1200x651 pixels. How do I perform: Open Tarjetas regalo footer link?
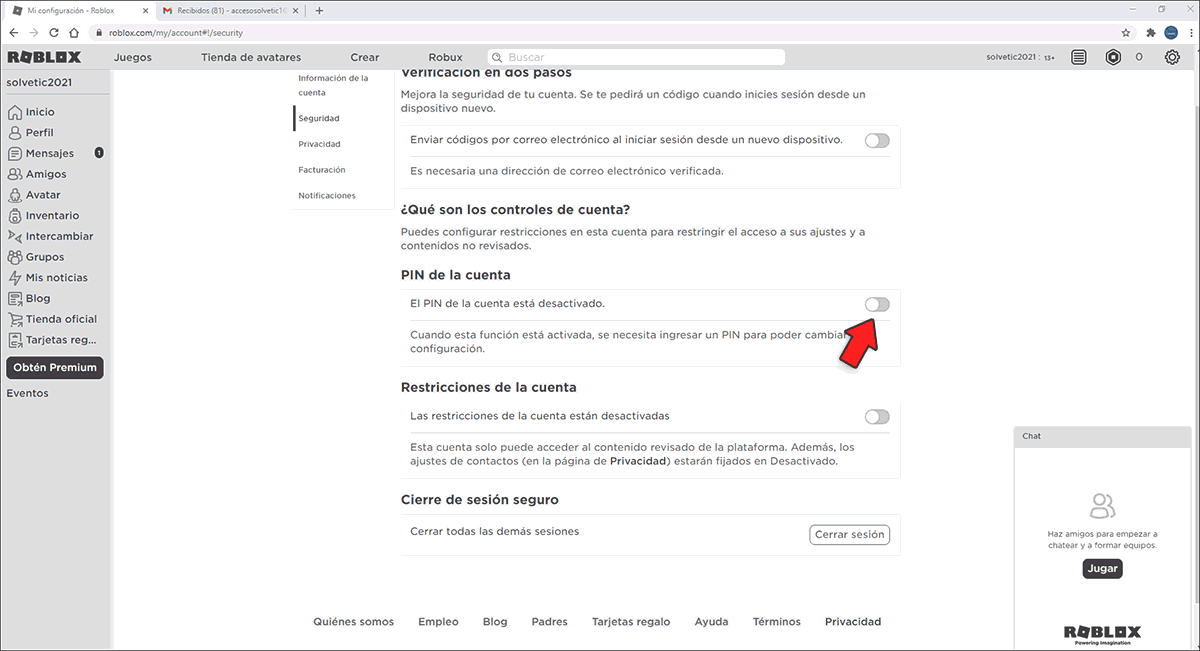[631, 622]
